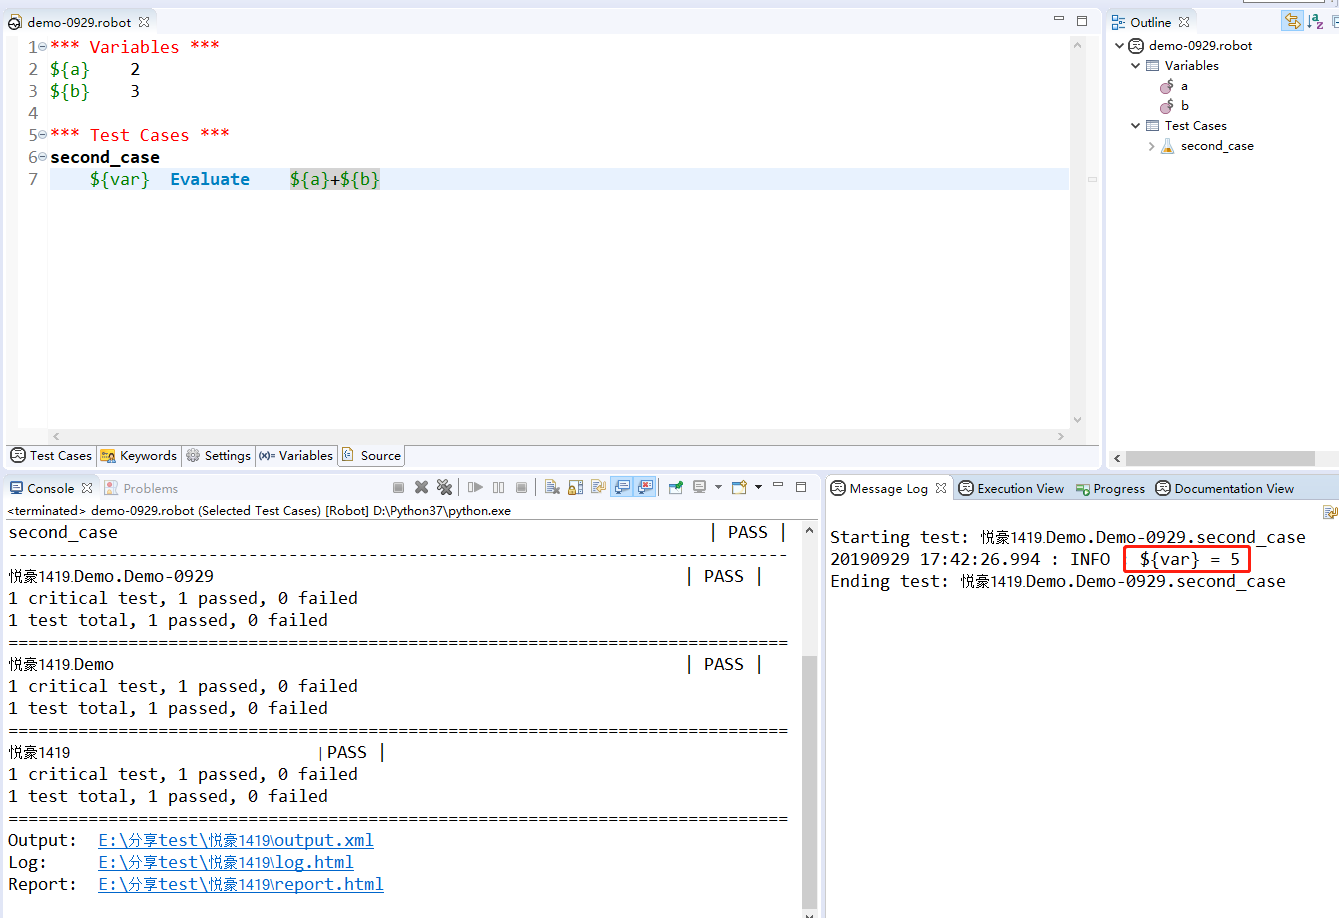
Task: Maximize the editor area
Action: tap(1082, 21)
